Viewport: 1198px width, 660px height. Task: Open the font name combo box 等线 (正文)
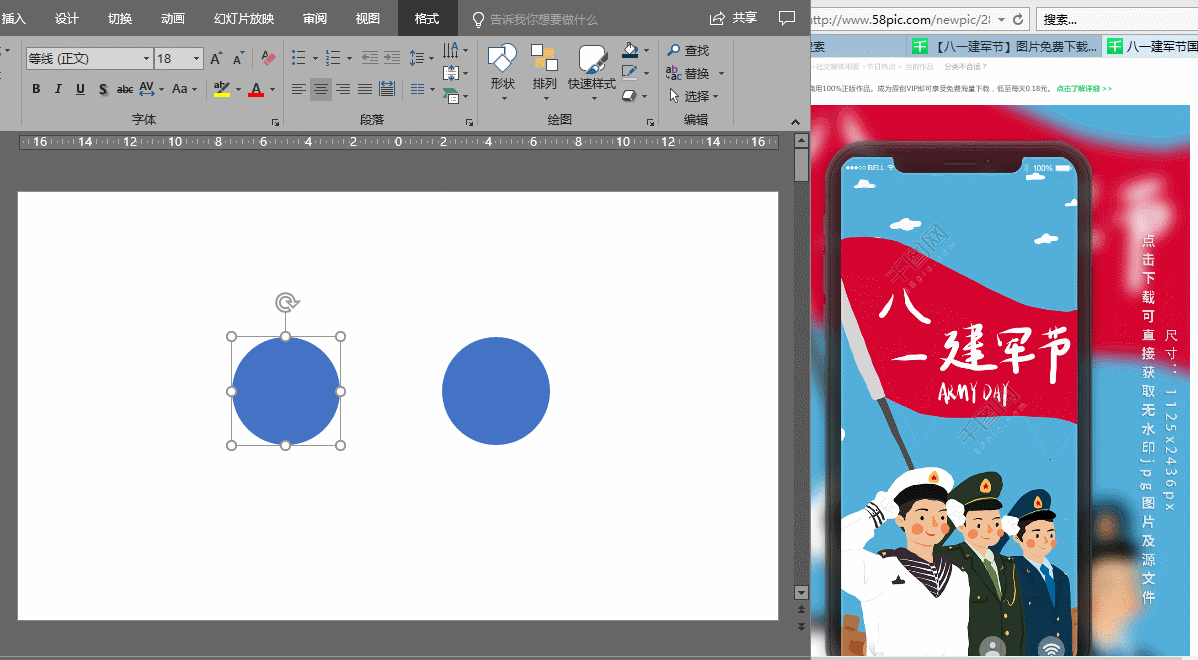pos(89,59)
